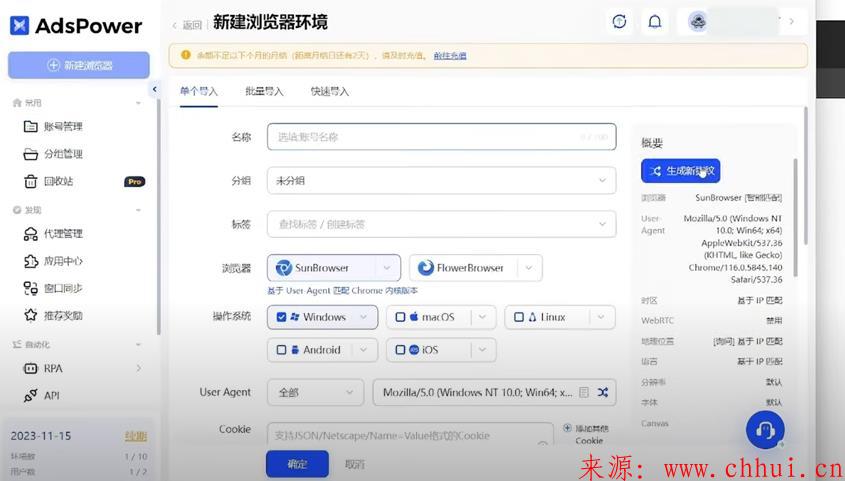
Task: Click the 新建浏览器 button in the sidebar
Action: coord(79,65)
